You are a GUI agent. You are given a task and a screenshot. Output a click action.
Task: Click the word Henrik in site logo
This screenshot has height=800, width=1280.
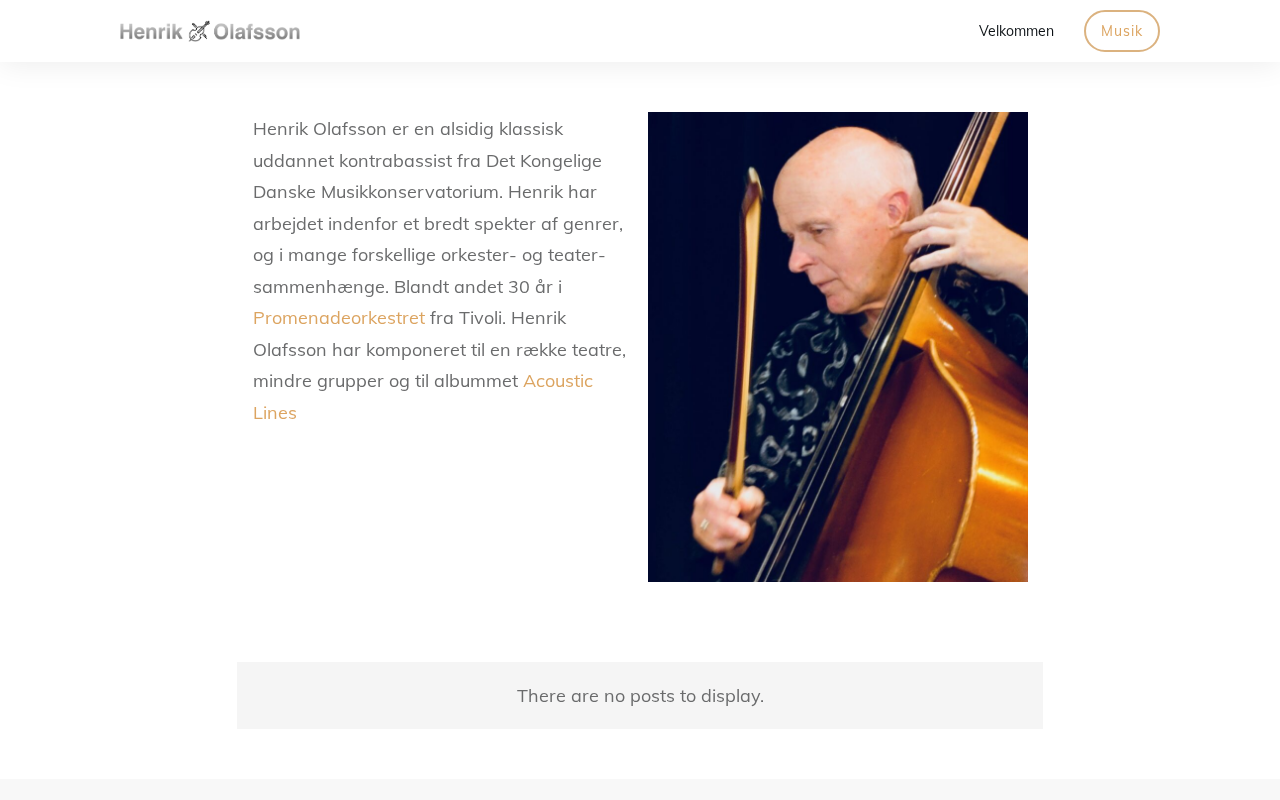pyautogui.click(x=151, y=32)
